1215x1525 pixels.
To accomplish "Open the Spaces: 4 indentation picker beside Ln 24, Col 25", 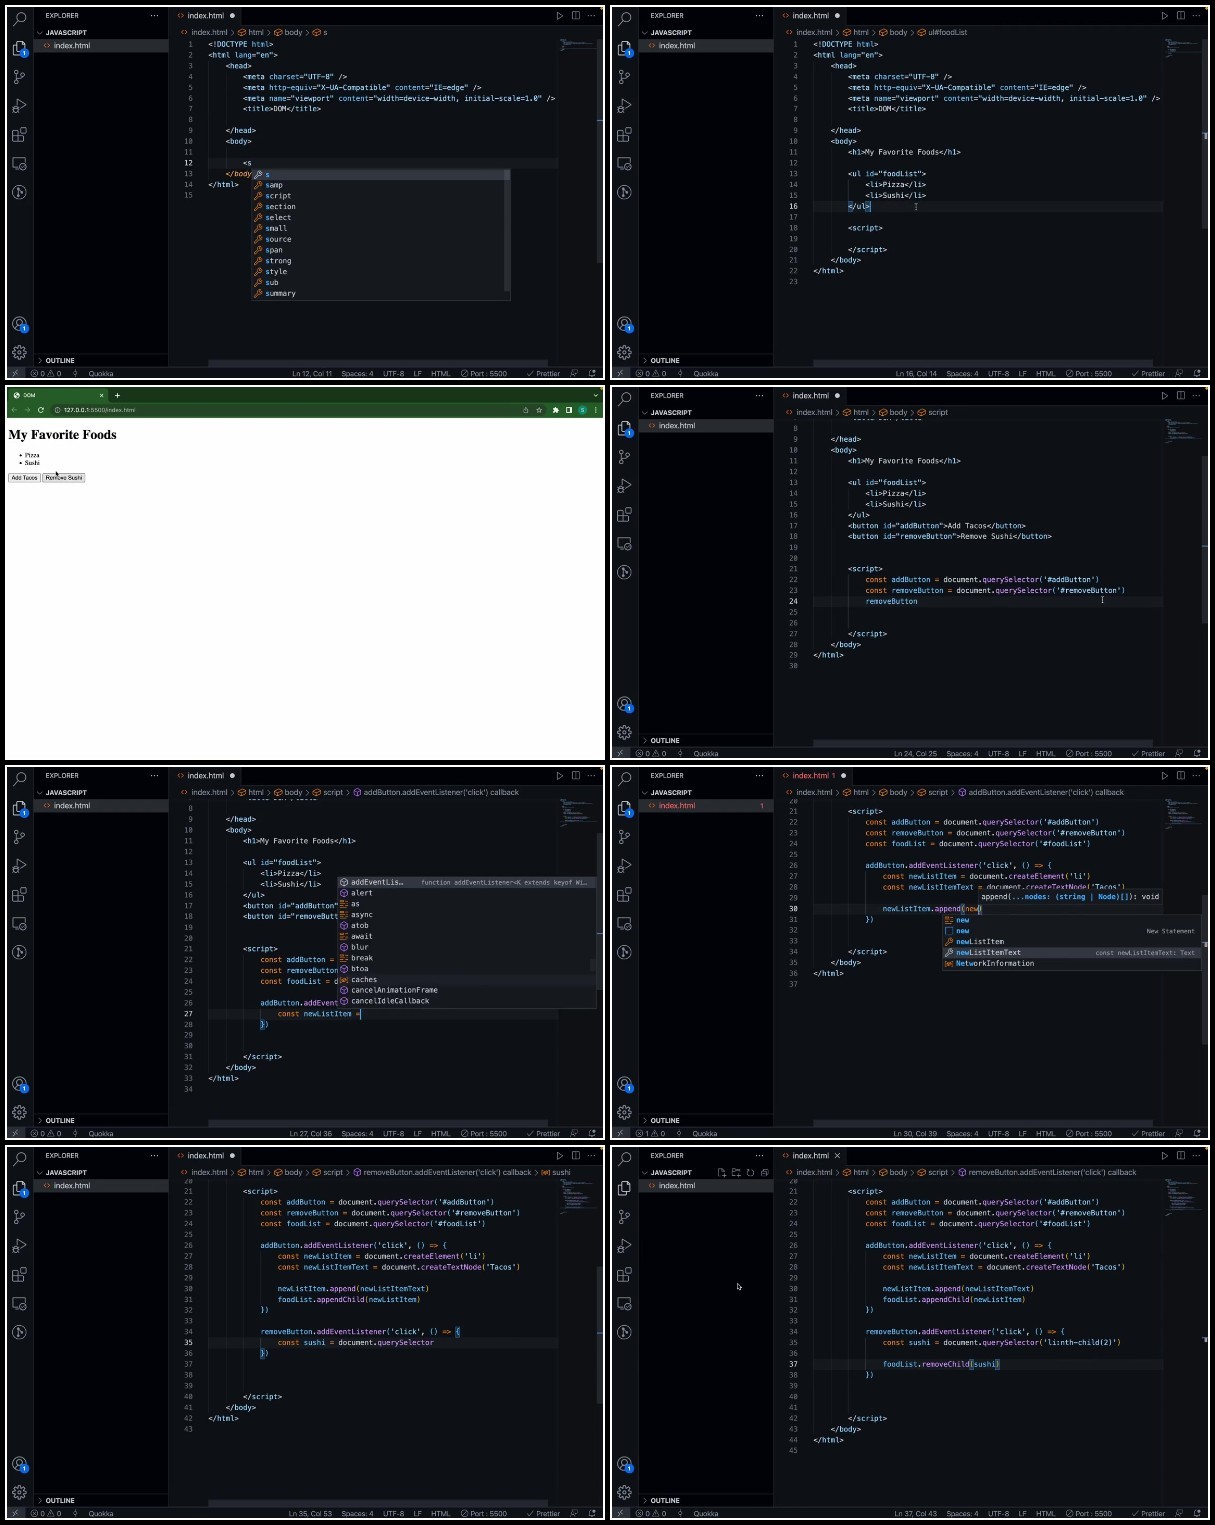I will click(962, 754).
